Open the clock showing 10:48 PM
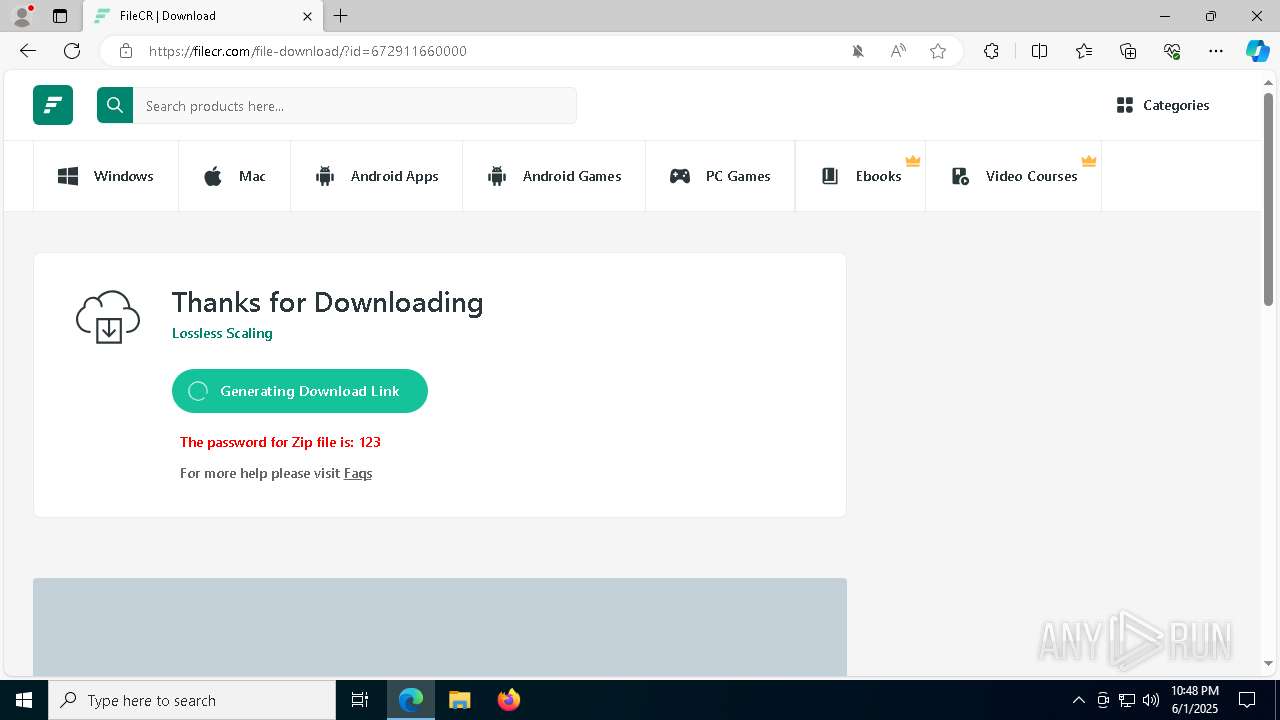The image size is (1280, 720). coord(1195,700)
